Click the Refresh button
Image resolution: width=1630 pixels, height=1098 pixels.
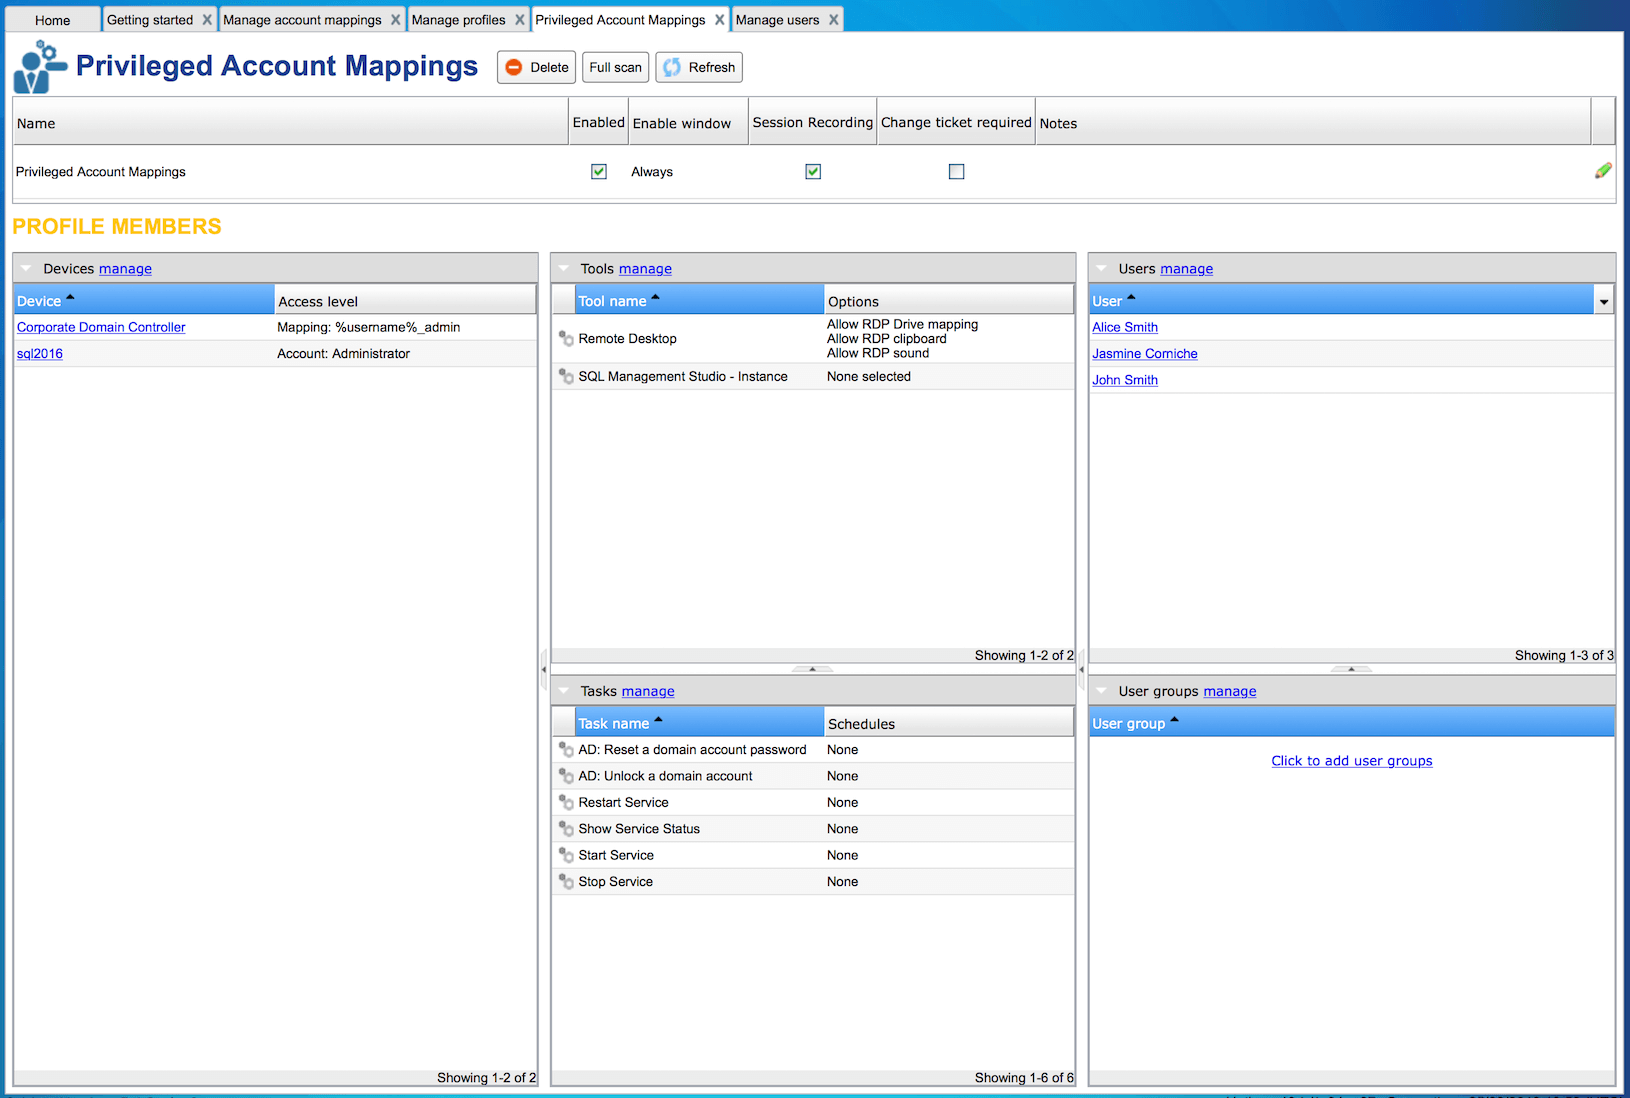point(699,67)
